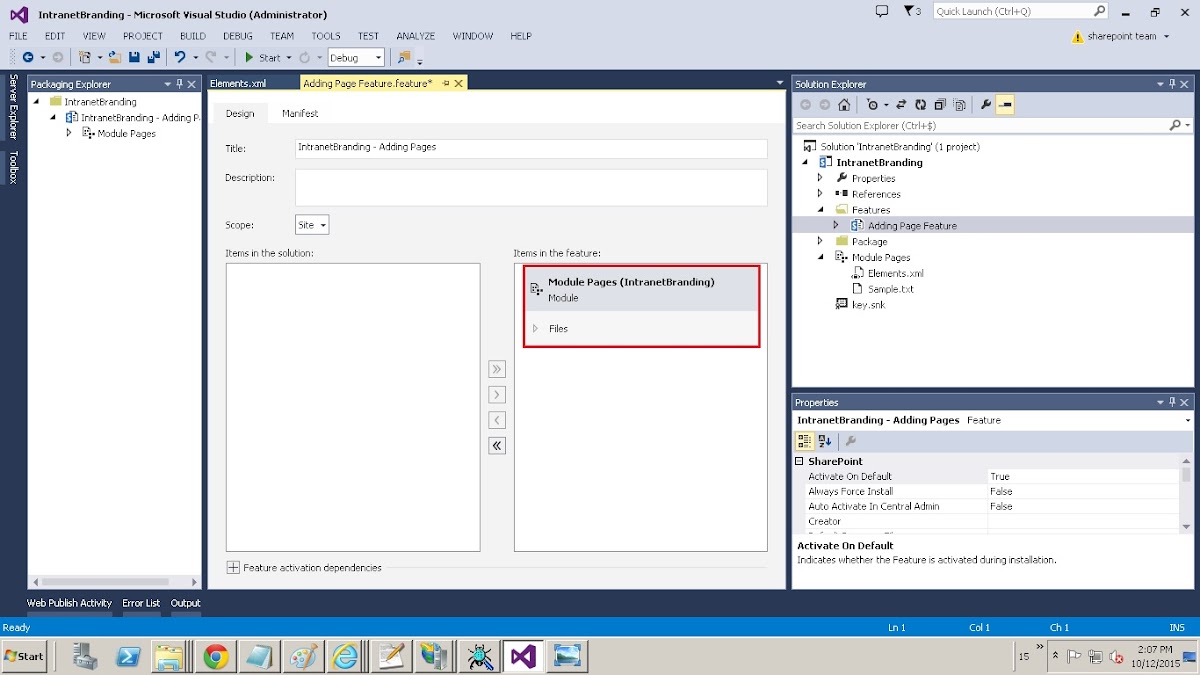Open the FILE menu
Screen dimensions: 1200x675
(x=18, y=36)
